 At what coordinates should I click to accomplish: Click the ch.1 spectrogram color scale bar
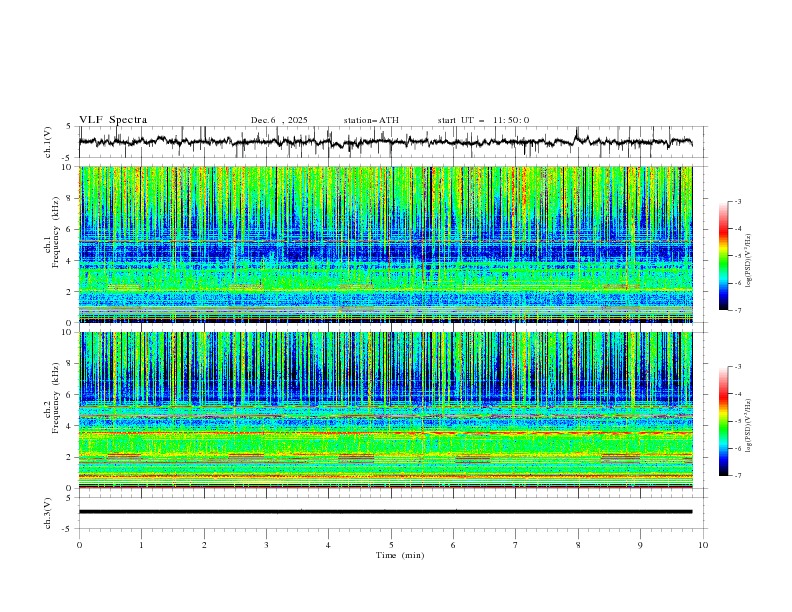(x=724, y=256)
